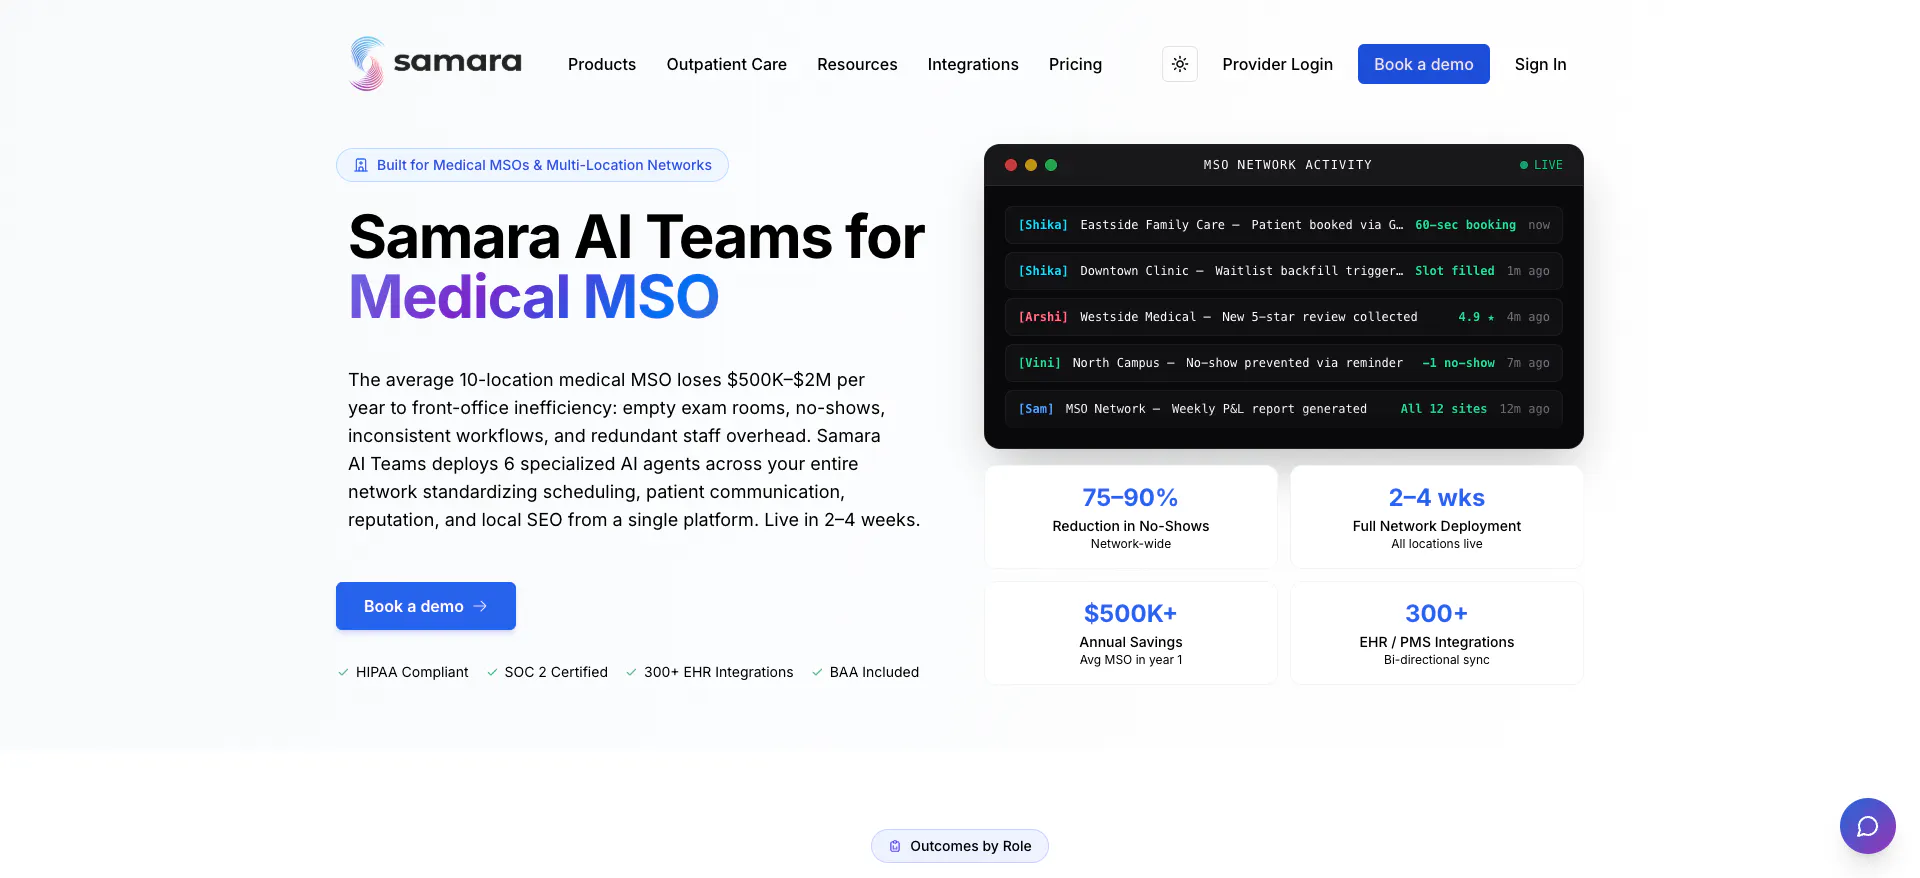1920x878 pixels.
Task: Click the checkmark beside BAA Included
Action: [x=817, y=672]
